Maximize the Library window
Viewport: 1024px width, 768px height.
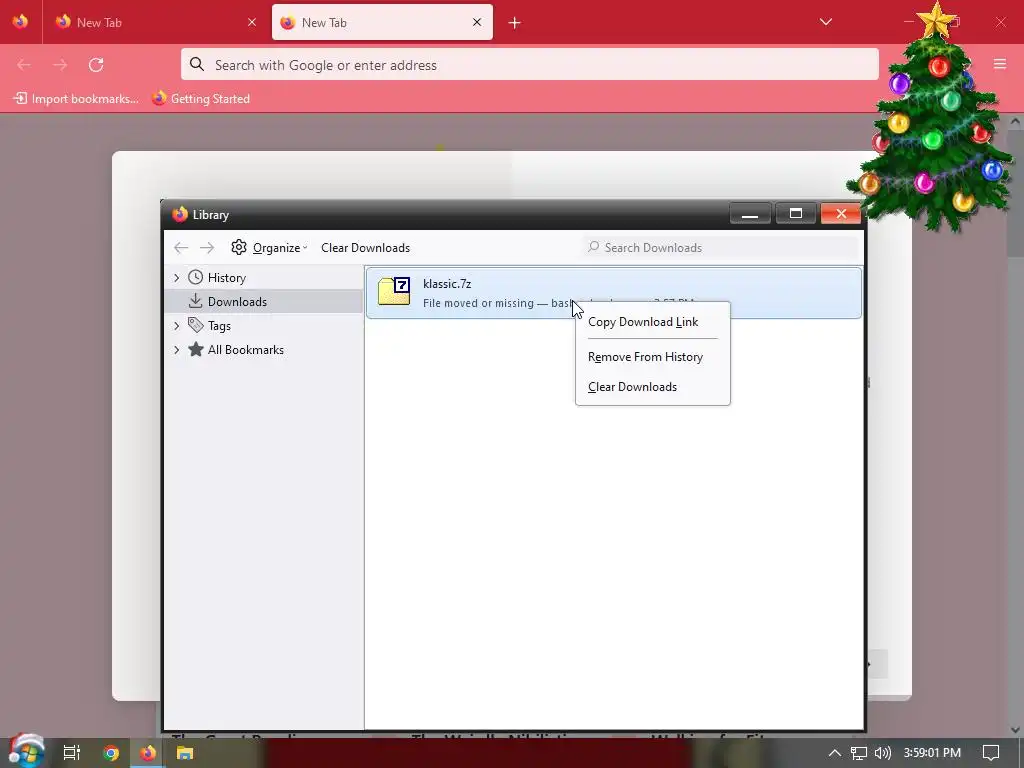coord(795,214)
